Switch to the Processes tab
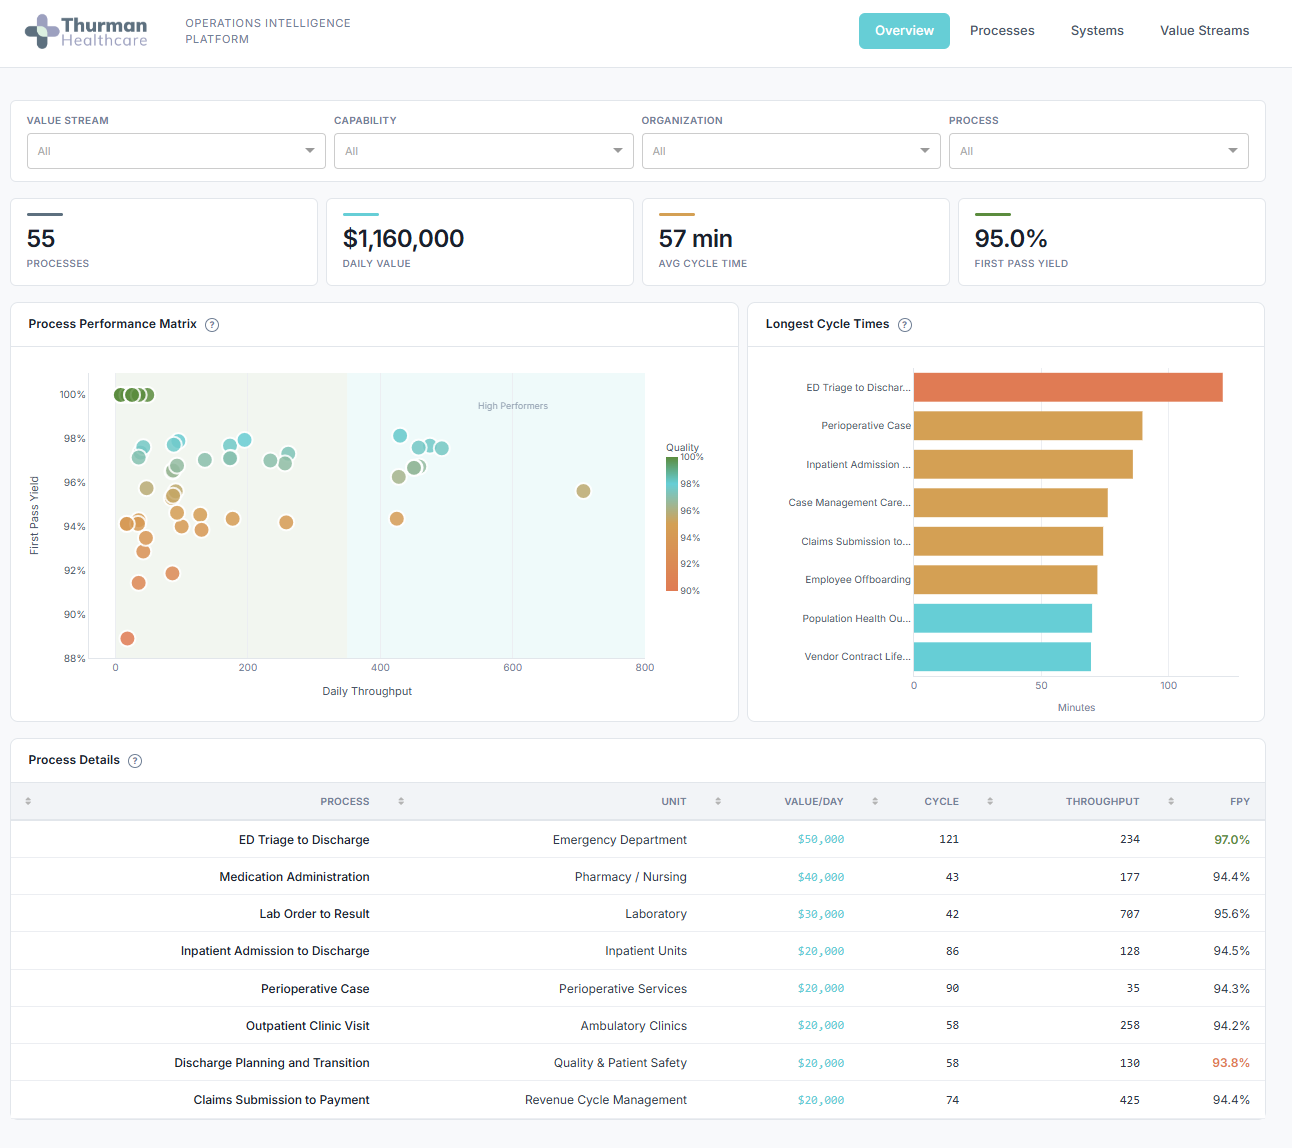The image size is (1292, 1148). coord(1002,30)
